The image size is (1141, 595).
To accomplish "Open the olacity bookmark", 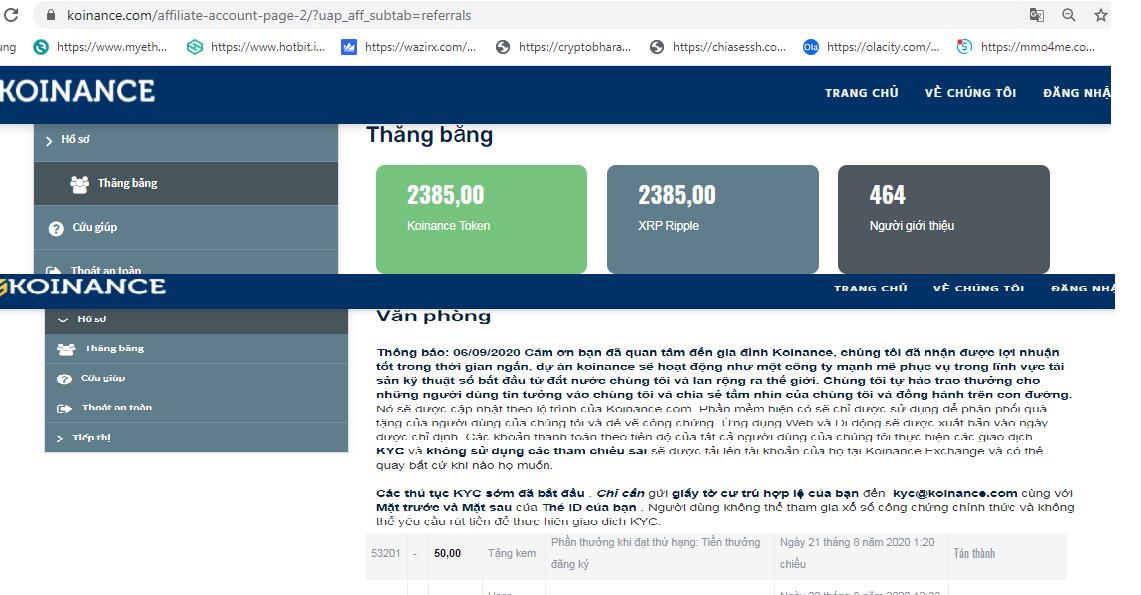I will coord(871,47).
